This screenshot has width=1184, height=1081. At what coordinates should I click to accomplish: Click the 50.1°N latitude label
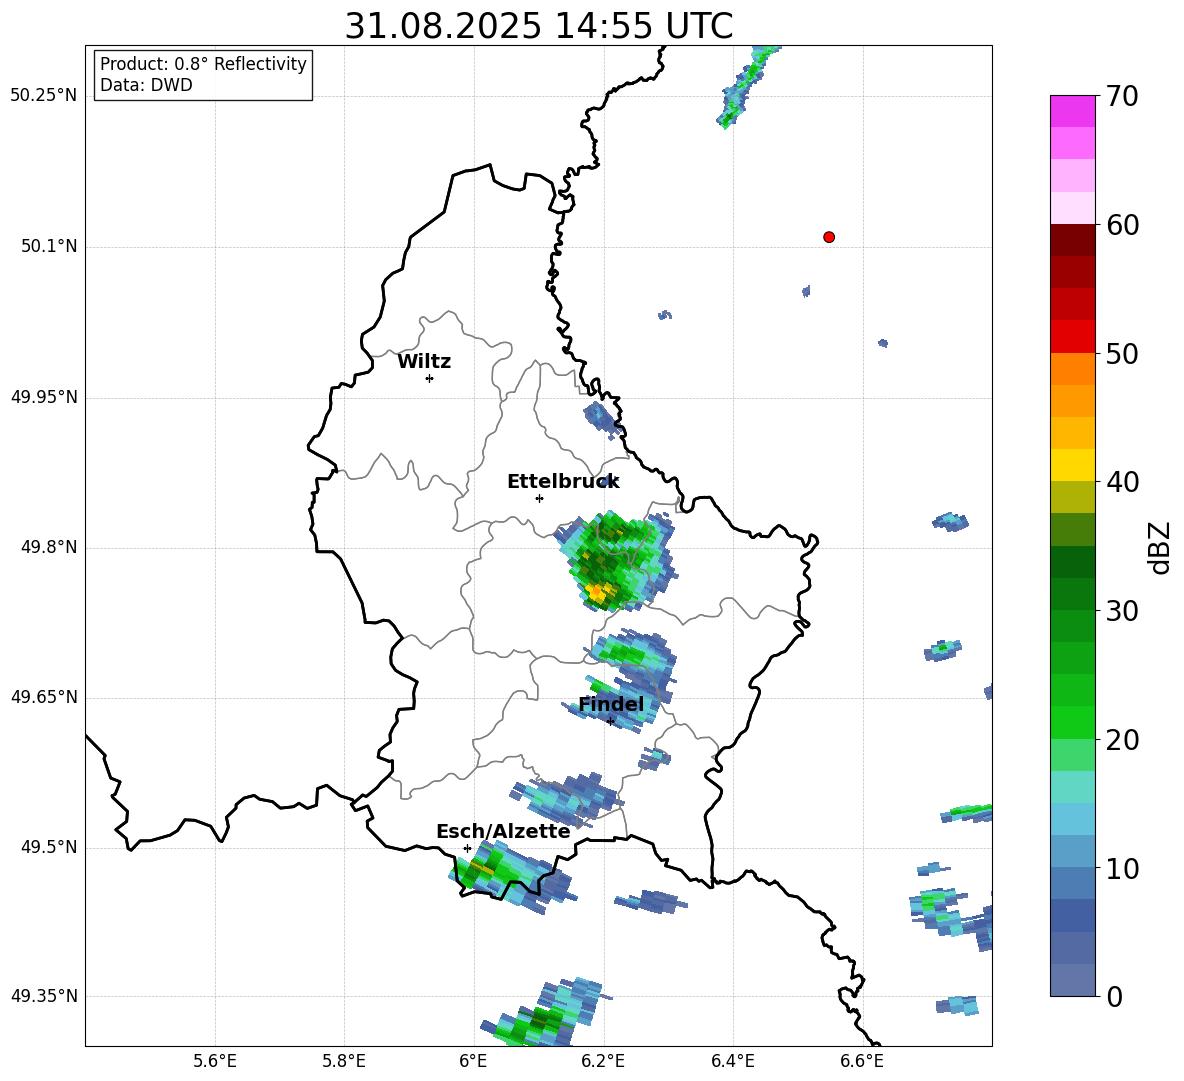click(49, 246)
